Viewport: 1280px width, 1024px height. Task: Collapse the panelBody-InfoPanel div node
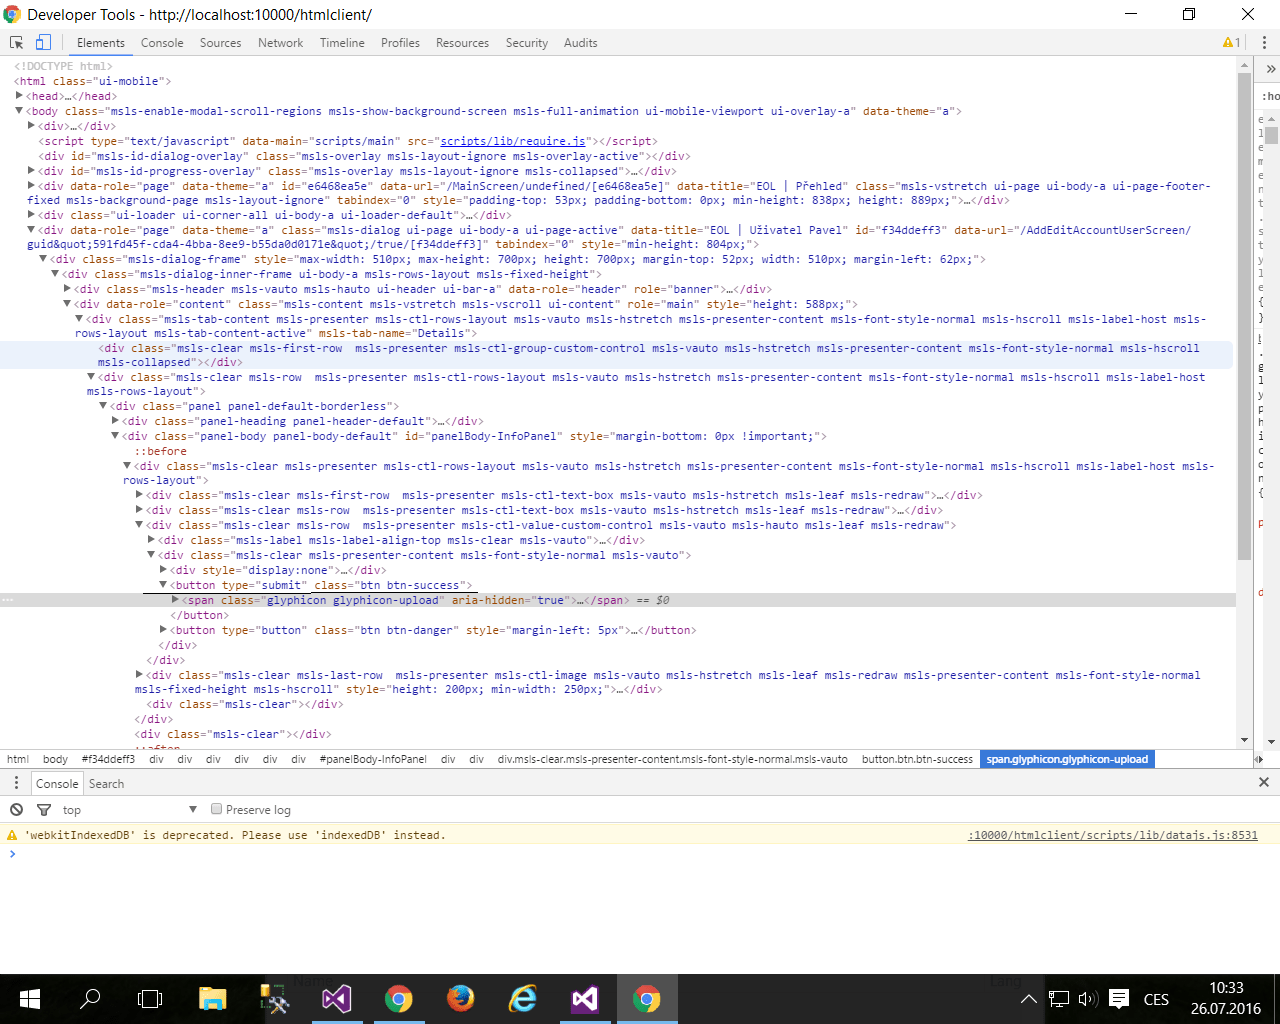(x=116, y=436)
